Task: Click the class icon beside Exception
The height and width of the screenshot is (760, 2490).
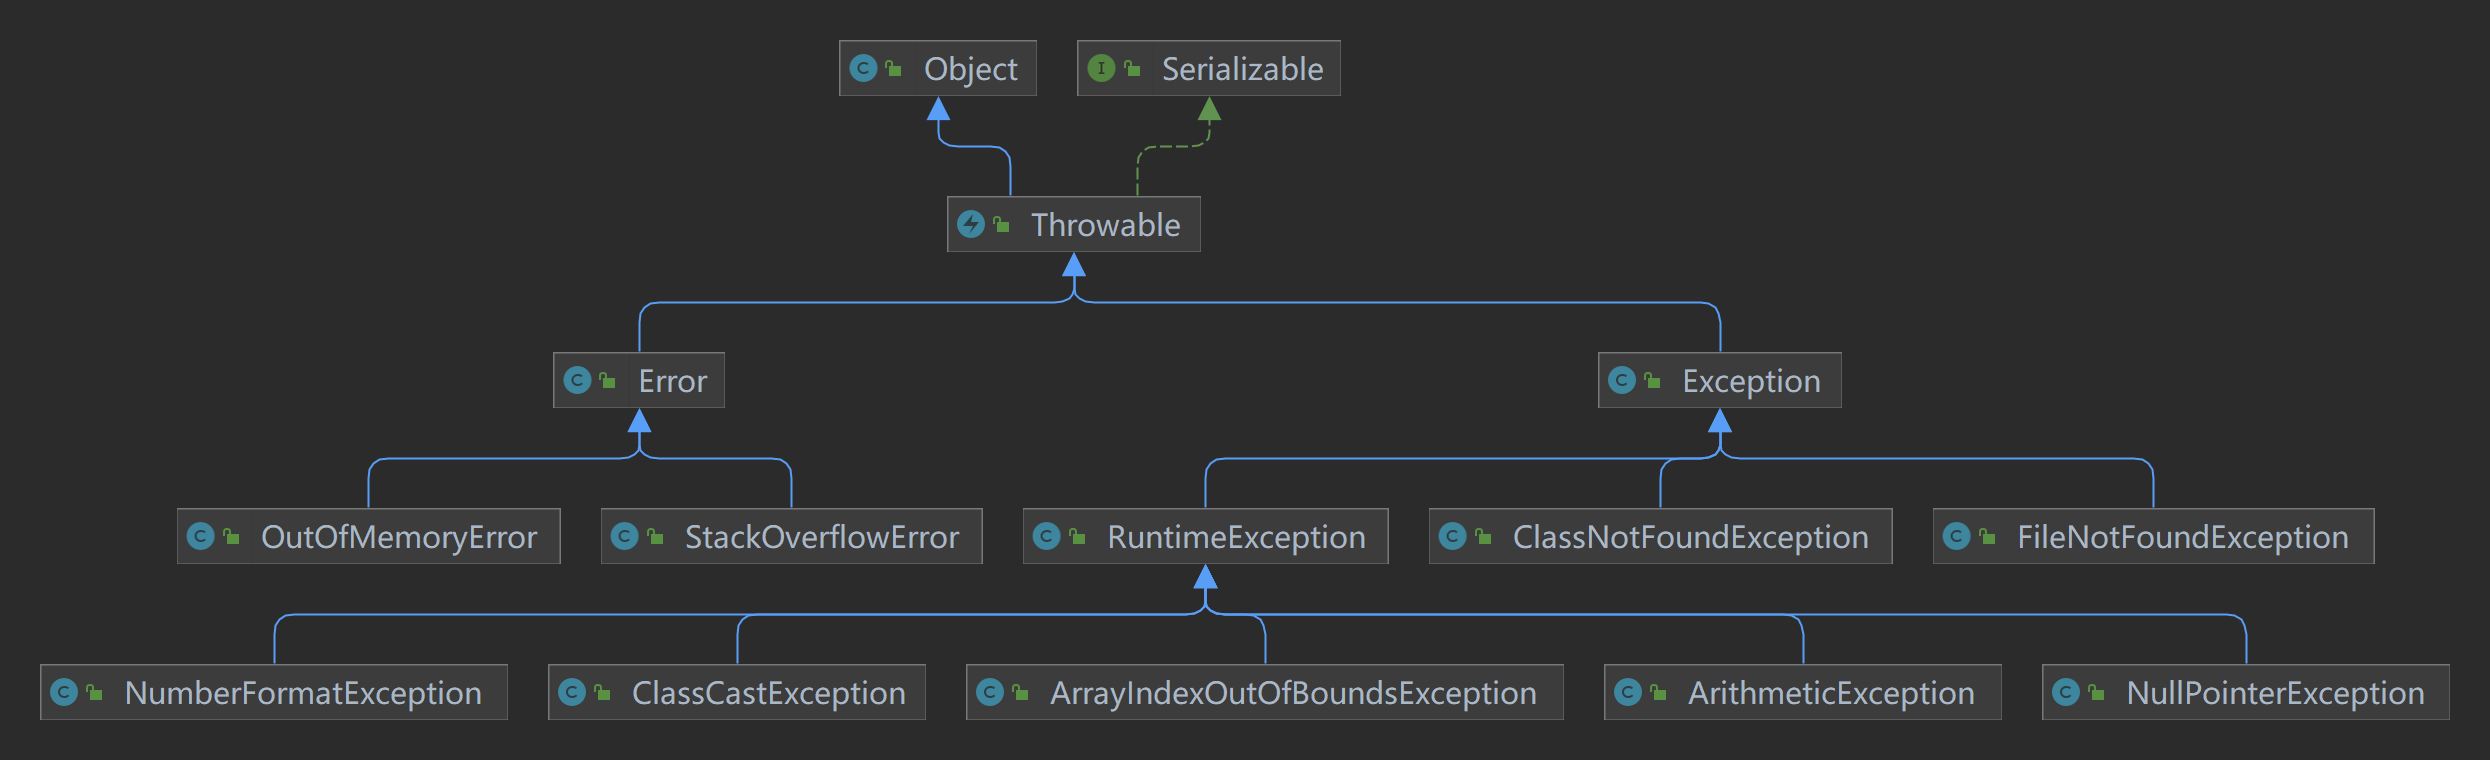Action: [1622, 380]
